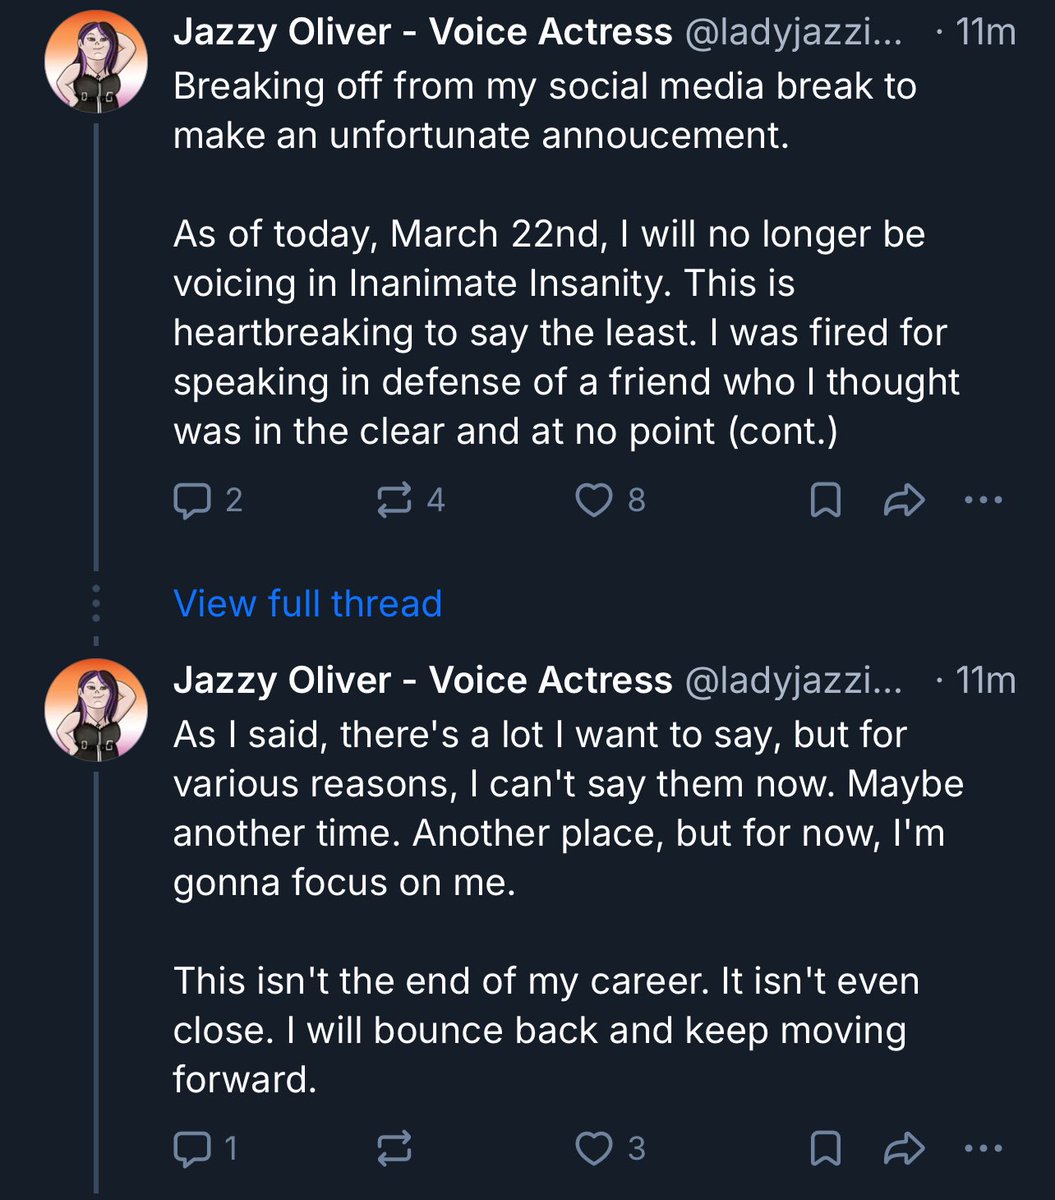1055x1200 pixels.
Task: Share the first announcement post
Action: [905, 500]
